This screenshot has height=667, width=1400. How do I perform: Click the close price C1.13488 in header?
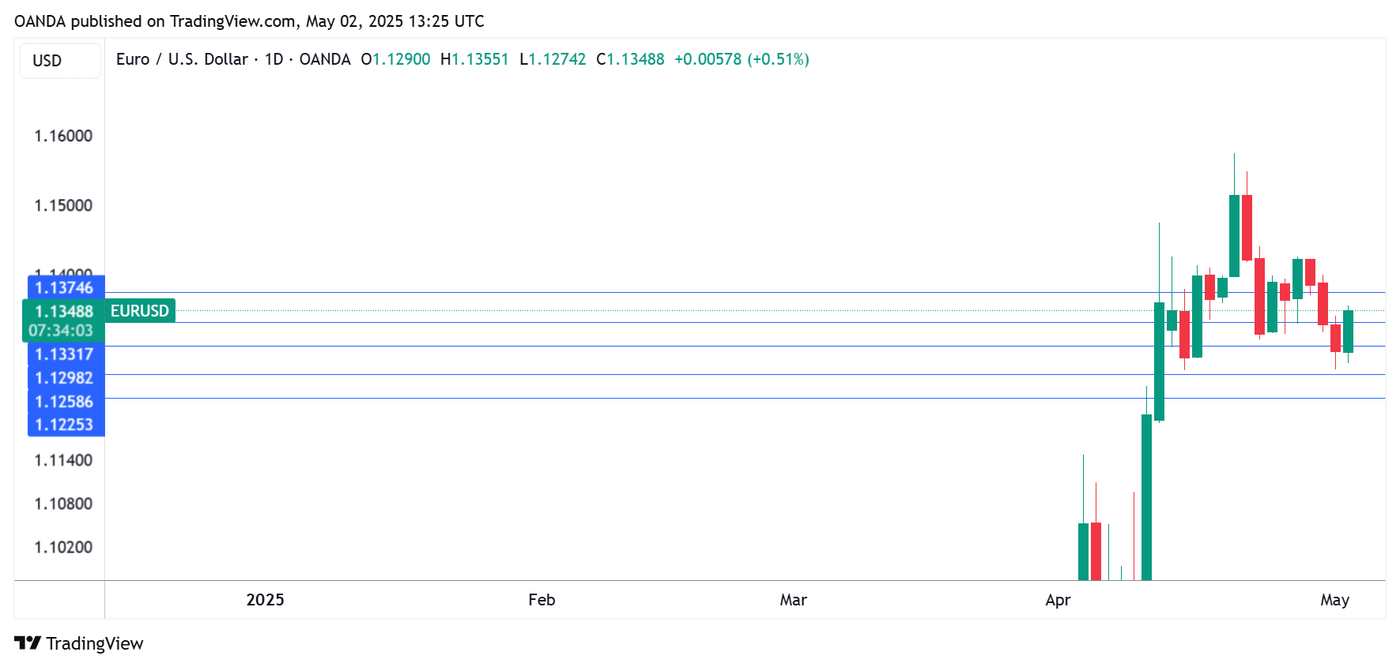point(630,60)
